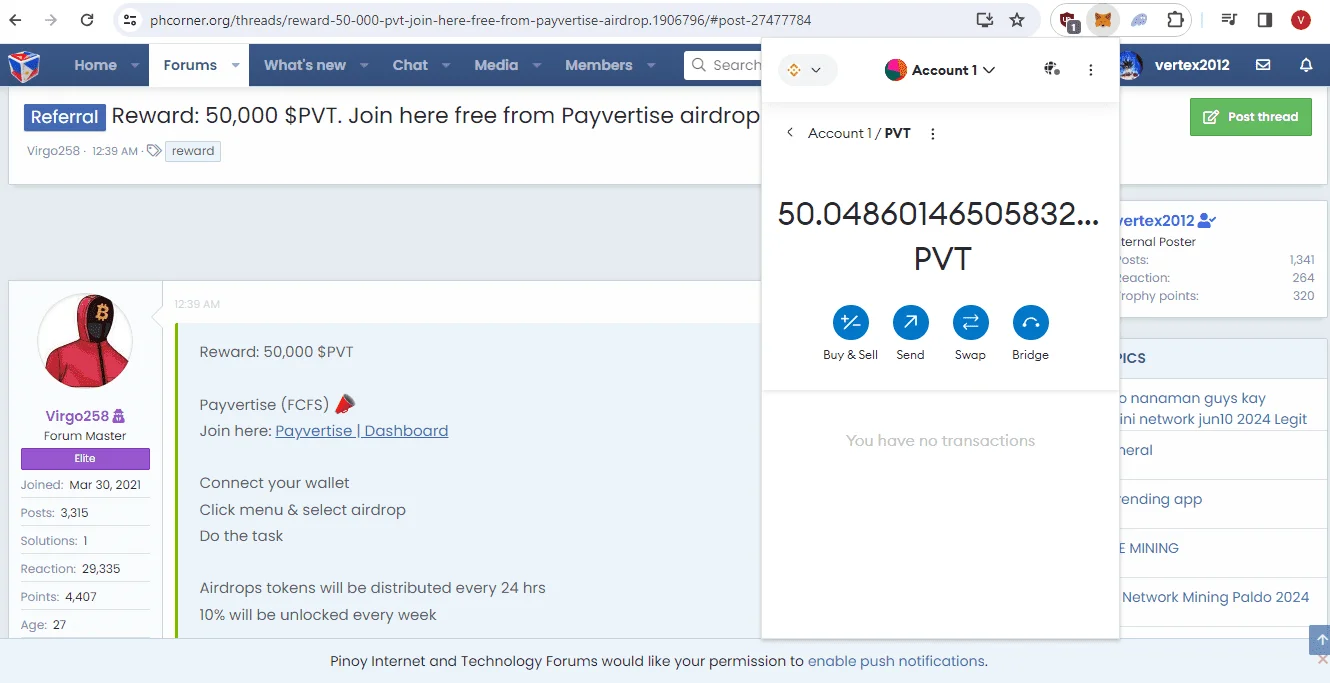
Task: Open forum alerts bell icon
Action: coord(1306,65)
